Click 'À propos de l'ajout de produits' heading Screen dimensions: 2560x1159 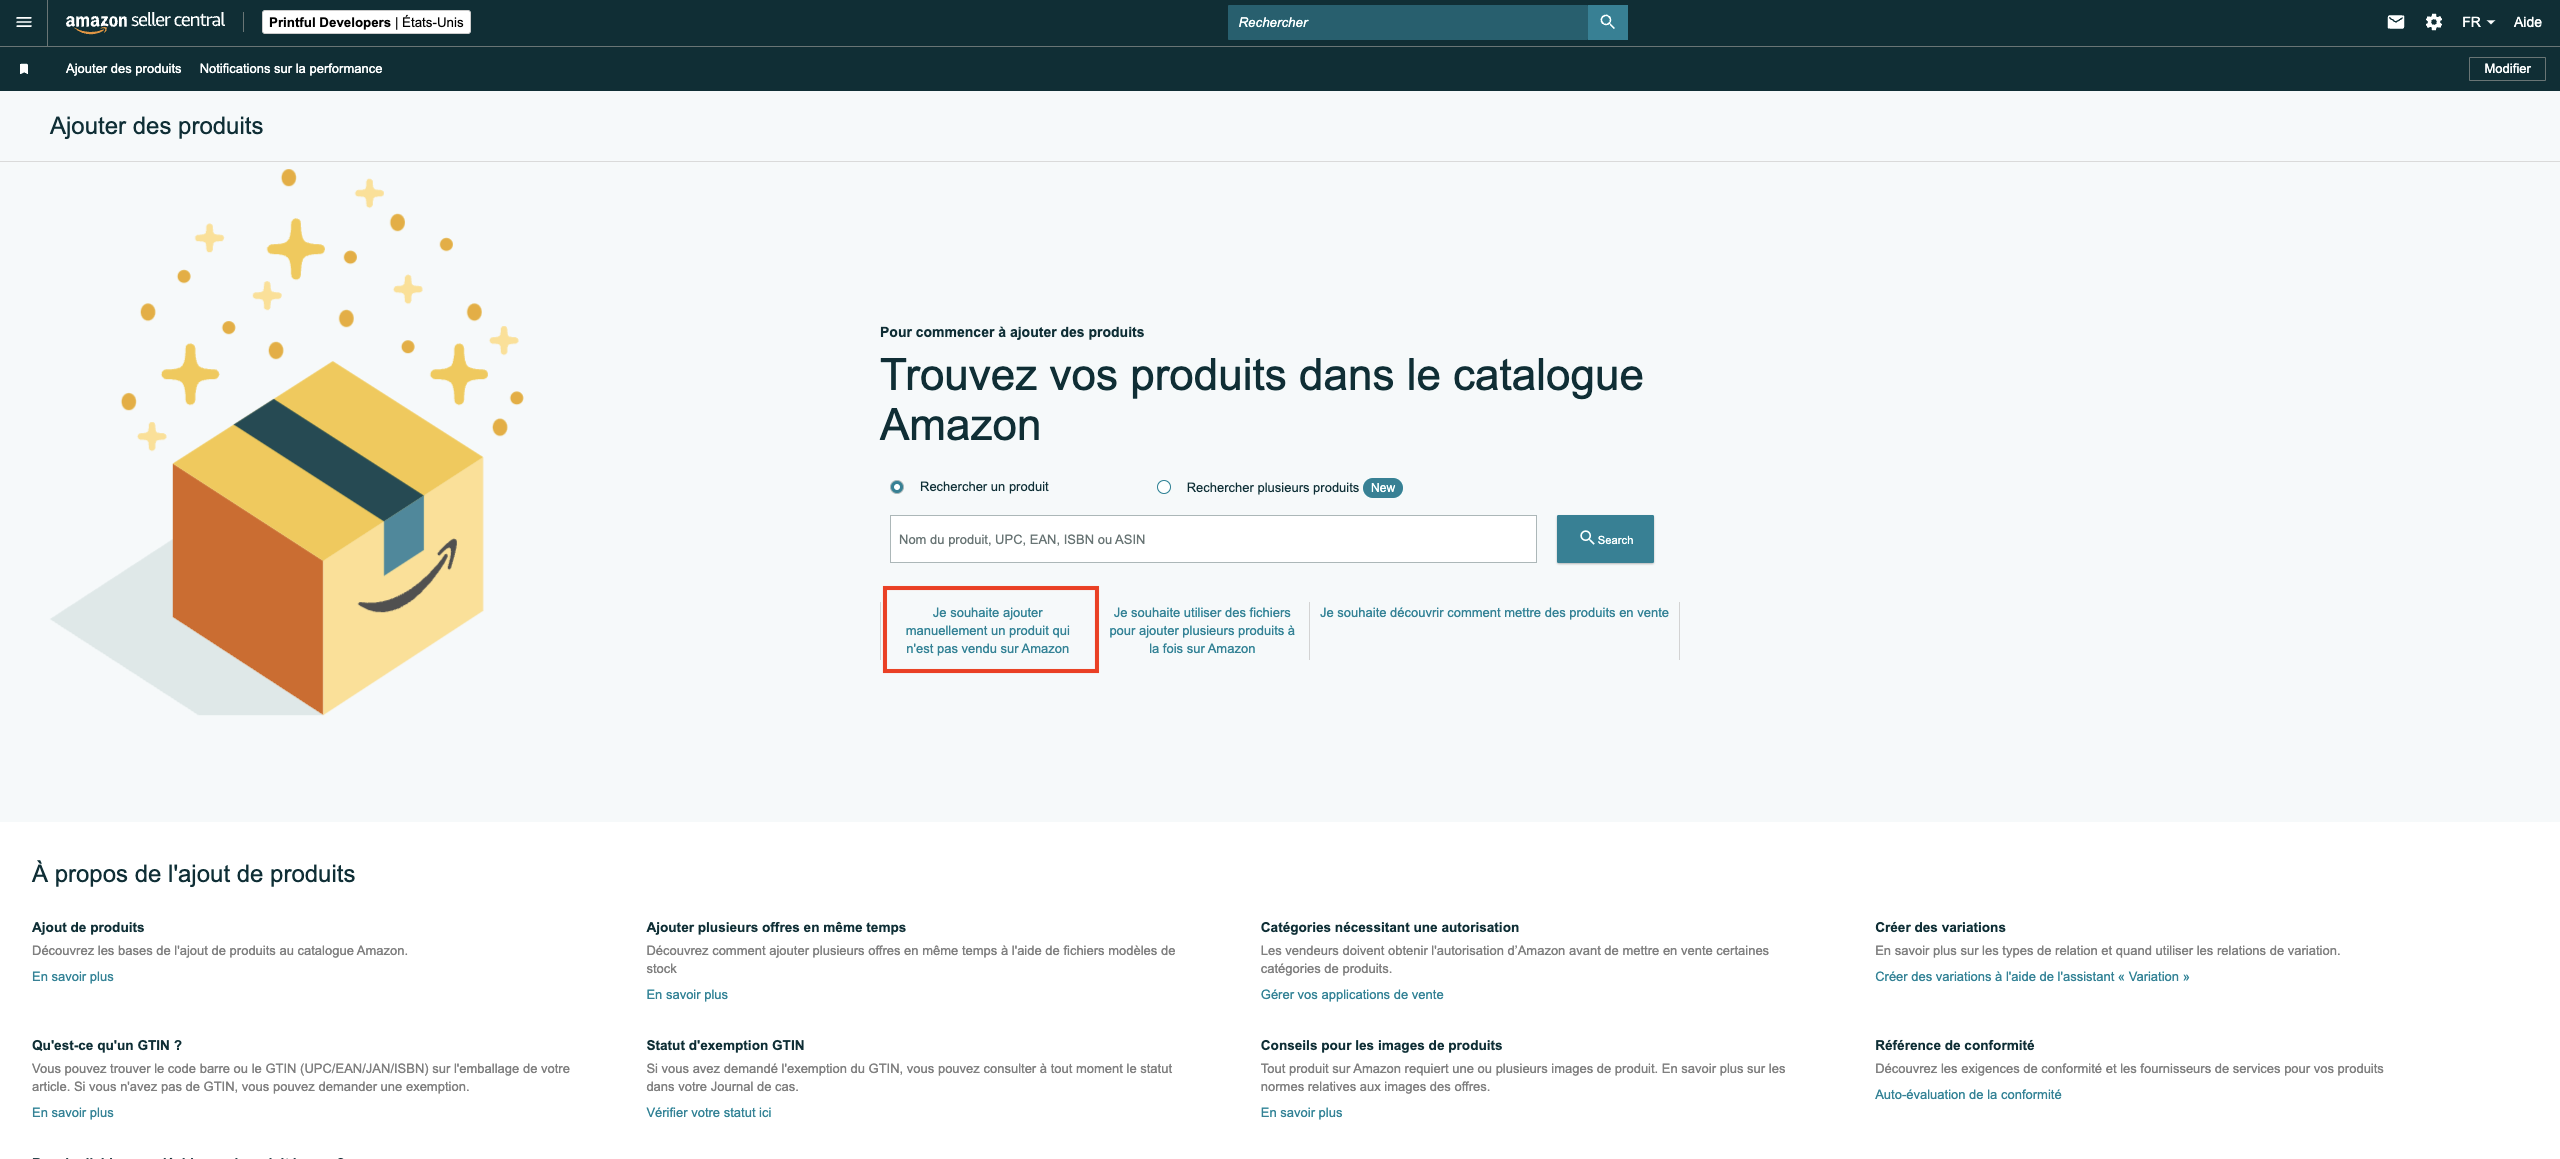(194, 874)
